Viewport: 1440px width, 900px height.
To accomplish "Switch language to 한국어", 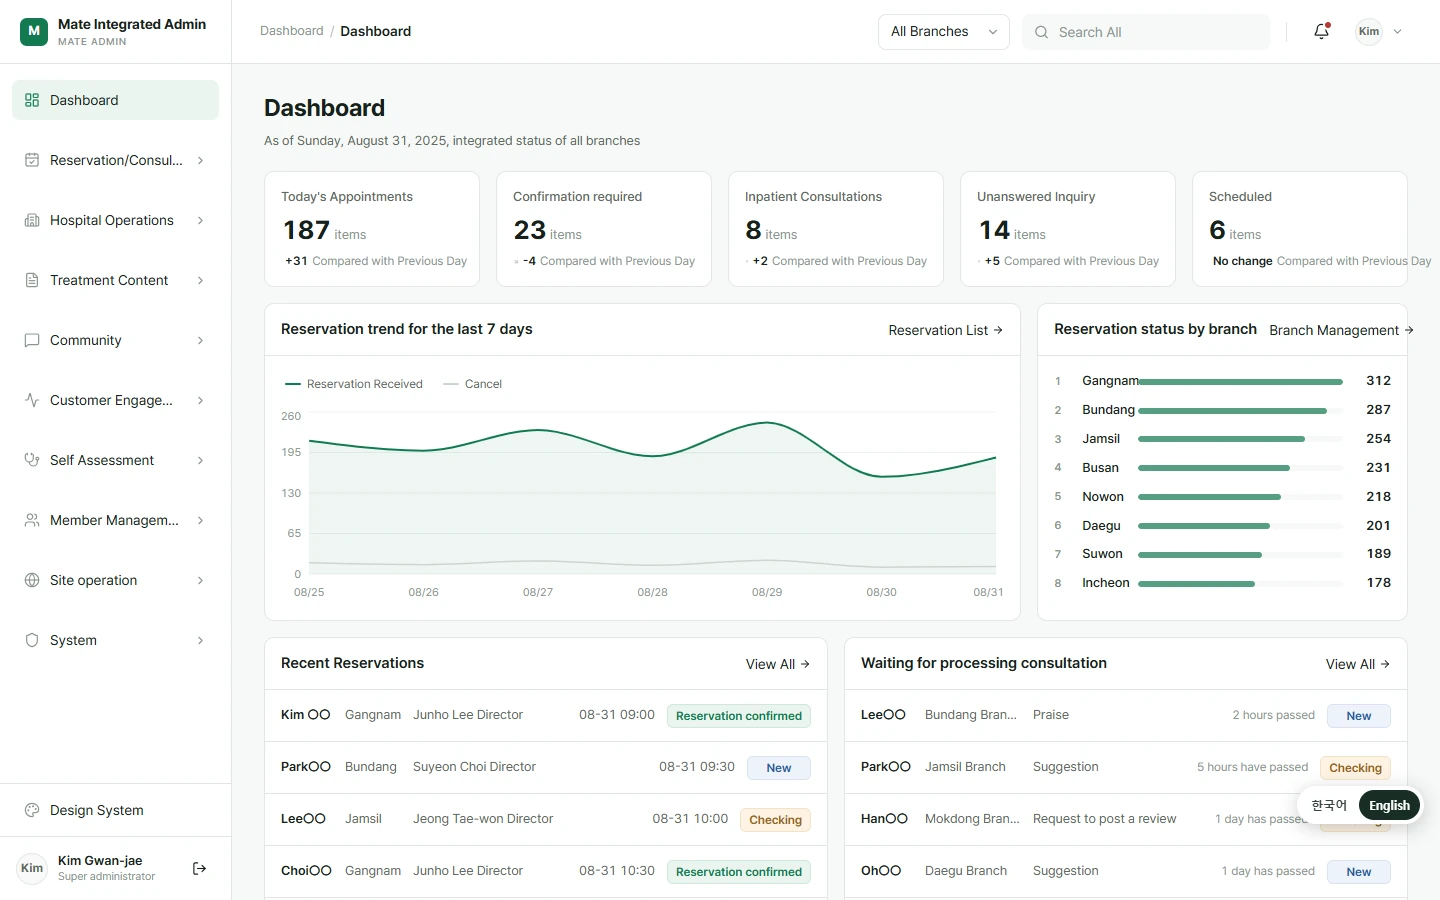I will pyautogui.click(x=1329, y=805).
